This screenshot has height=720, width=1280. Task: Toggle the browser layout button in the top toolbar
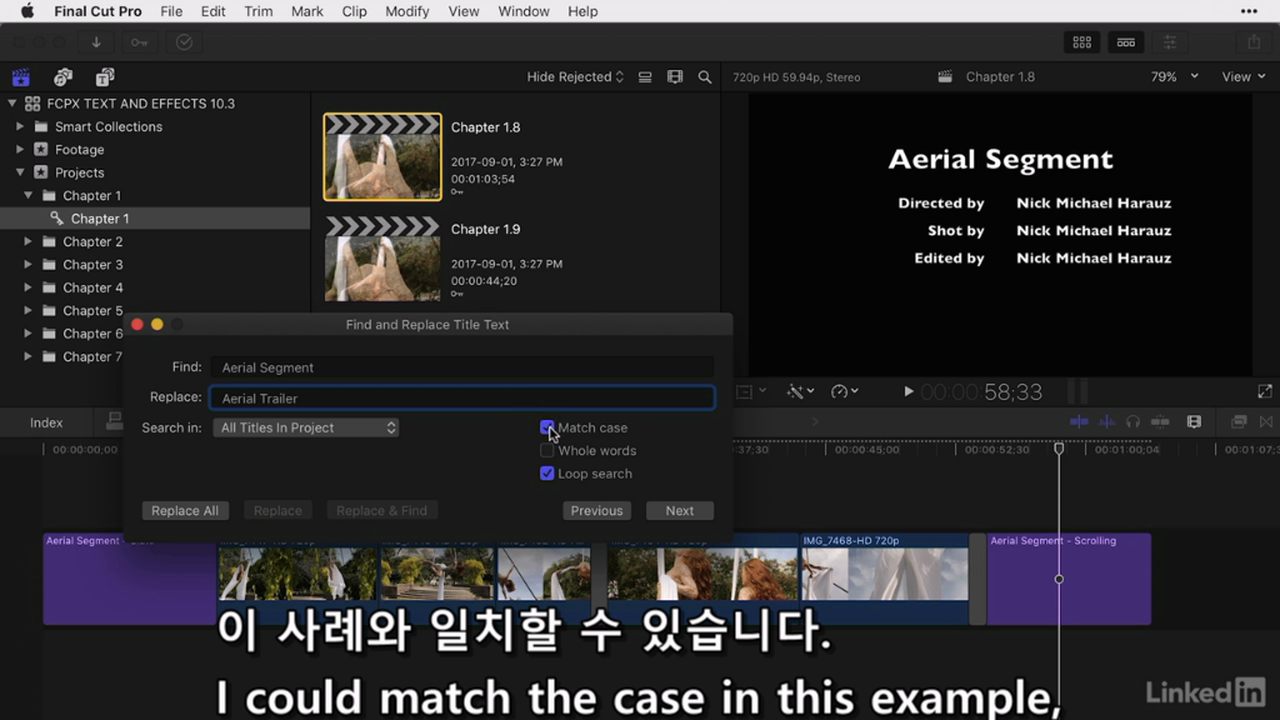pyautogui.click(x=1082, y=42)
